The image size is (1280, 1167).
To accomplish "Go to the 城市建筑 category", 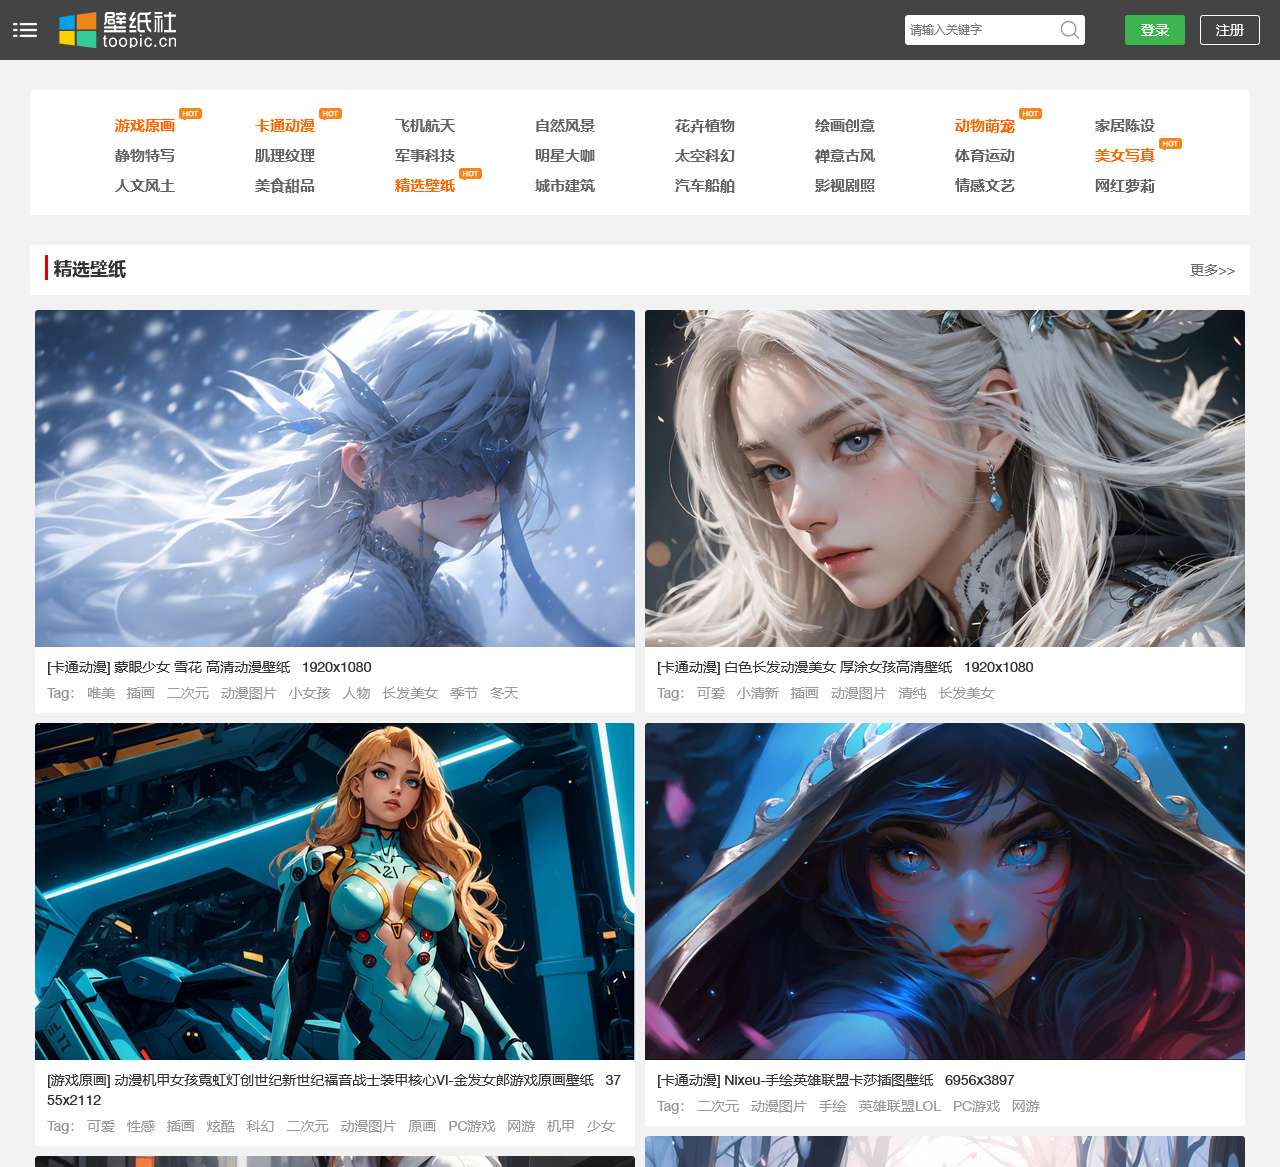I will [x=565, y=186].
